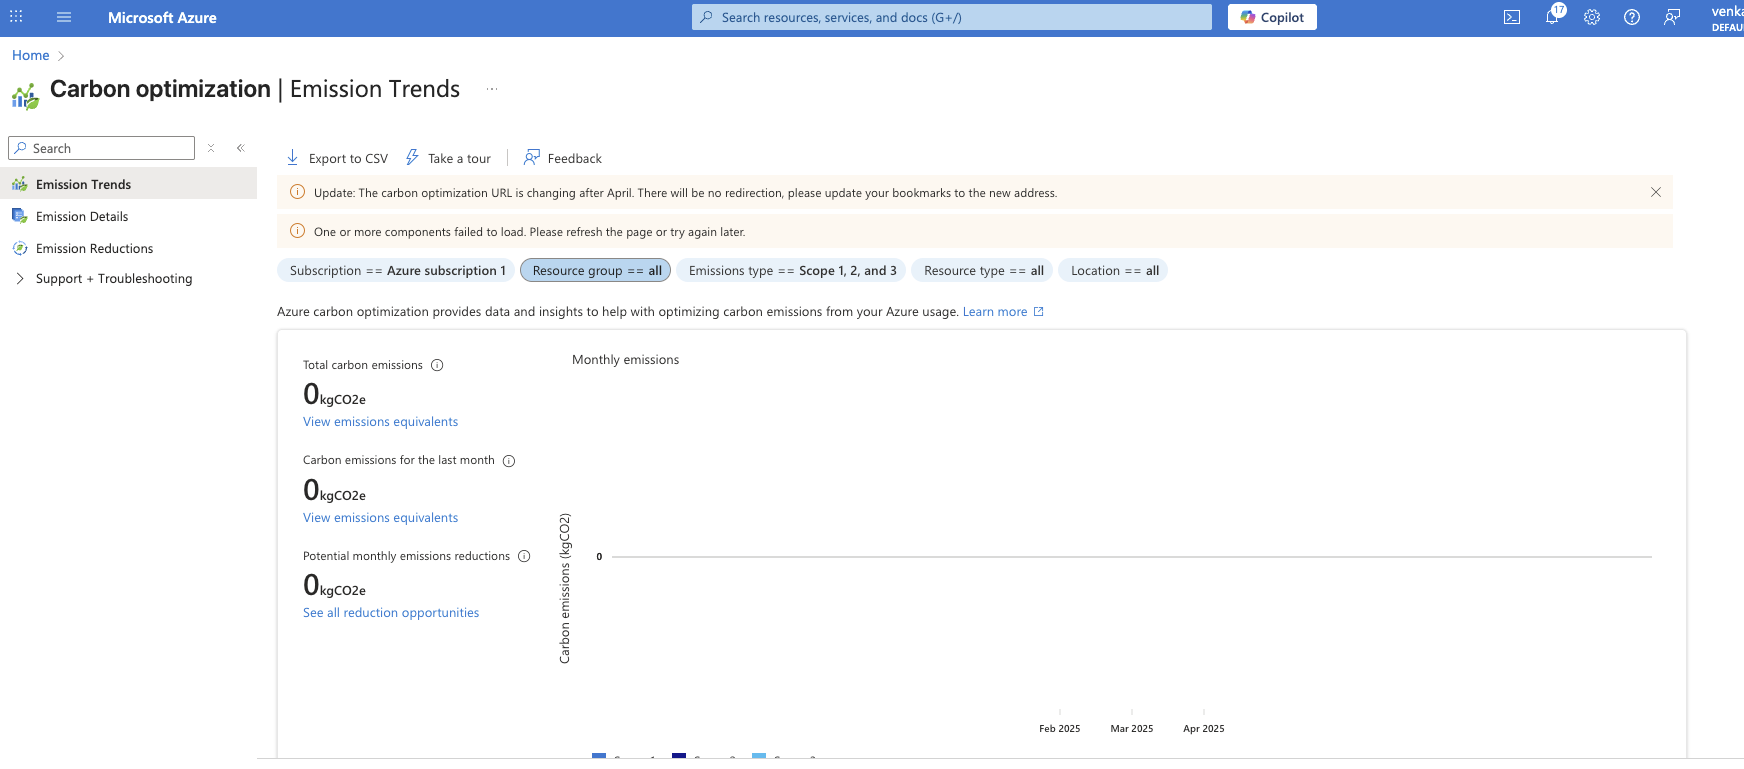The width and height of the screenshot is (1744, 769).
Task: Select Emission Details in sidebar
Action: (x=82, y=217)
